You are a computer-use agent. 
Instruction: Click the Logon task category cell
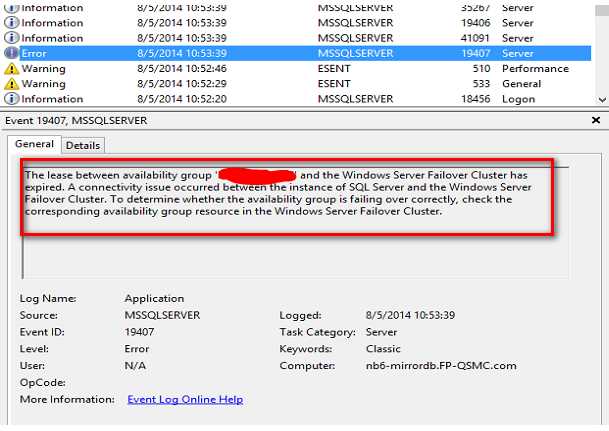[519, 99]
